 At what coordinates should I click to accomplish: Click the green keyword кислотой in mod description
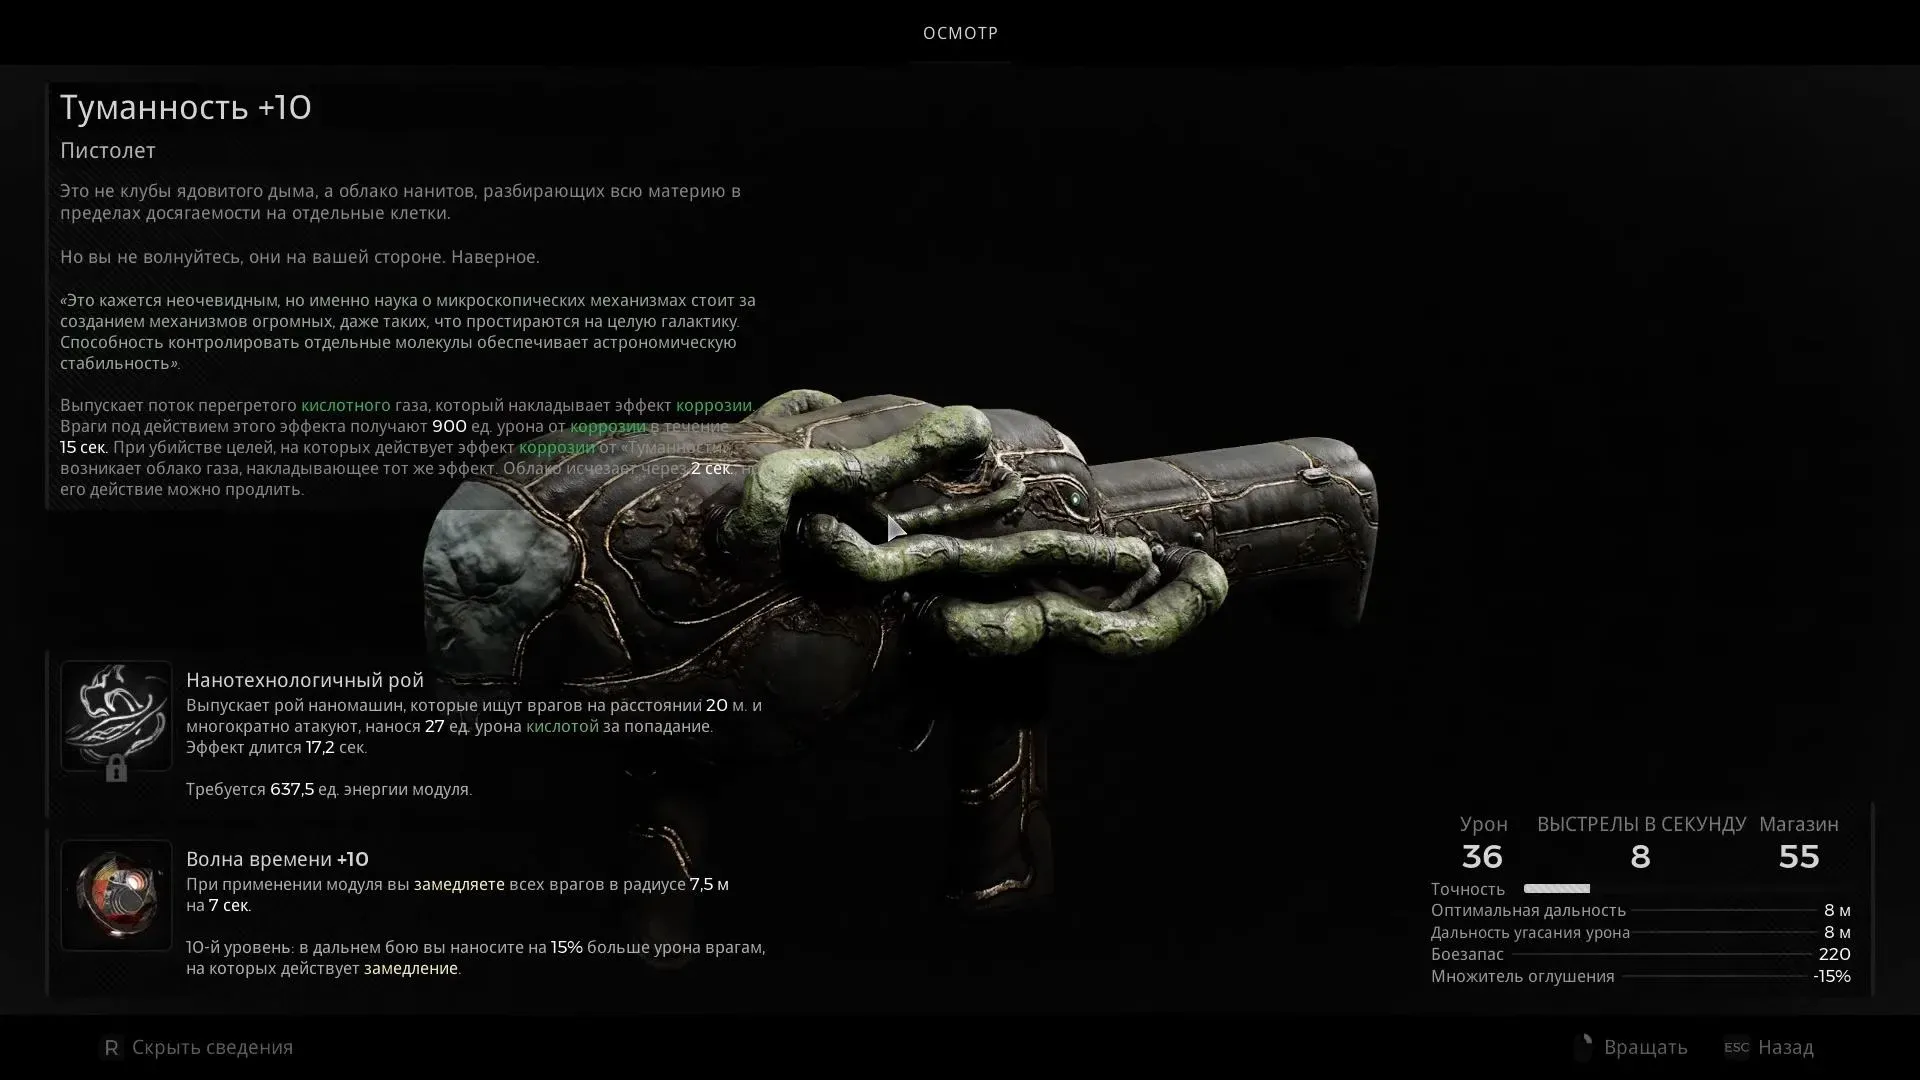coord(562,726)
